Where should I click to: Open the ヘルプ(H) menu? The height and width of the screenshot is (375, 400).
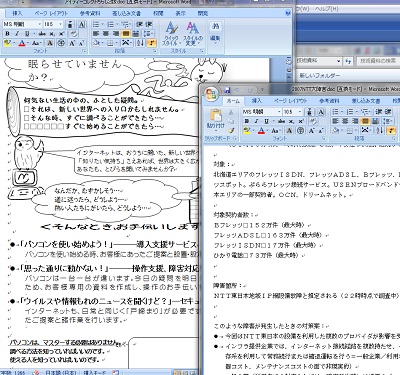click(327, 9)
